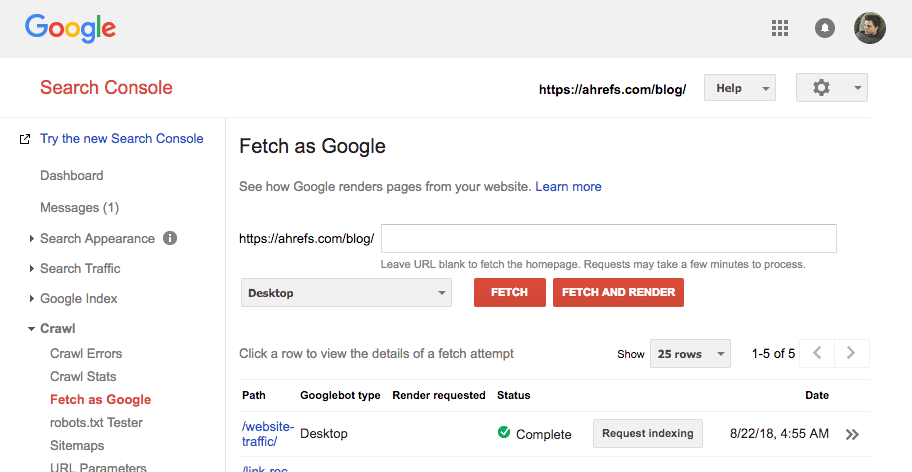912x472 pixels.
Task: Click the notifications bell icon
Action: pos(825,28)
